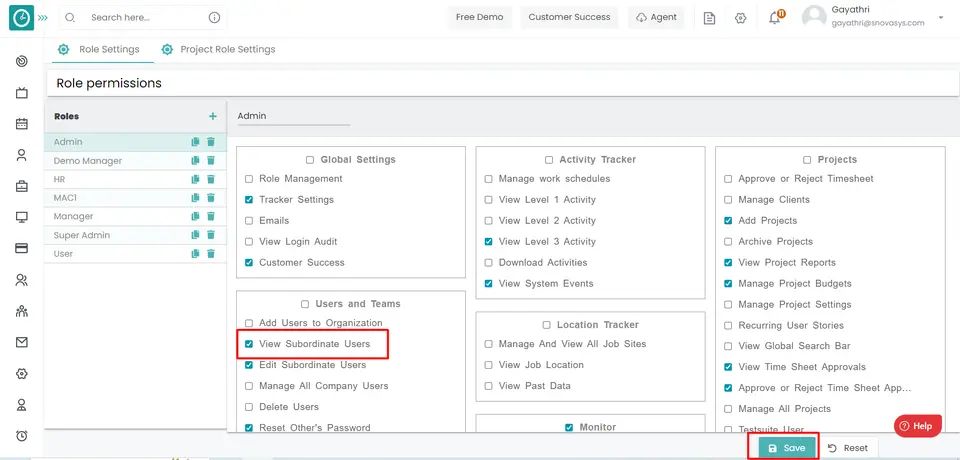Open the mail icon in left sidebar
This screenshot has height=460, width=960.
pyautogui.click(x=21, y=342)
